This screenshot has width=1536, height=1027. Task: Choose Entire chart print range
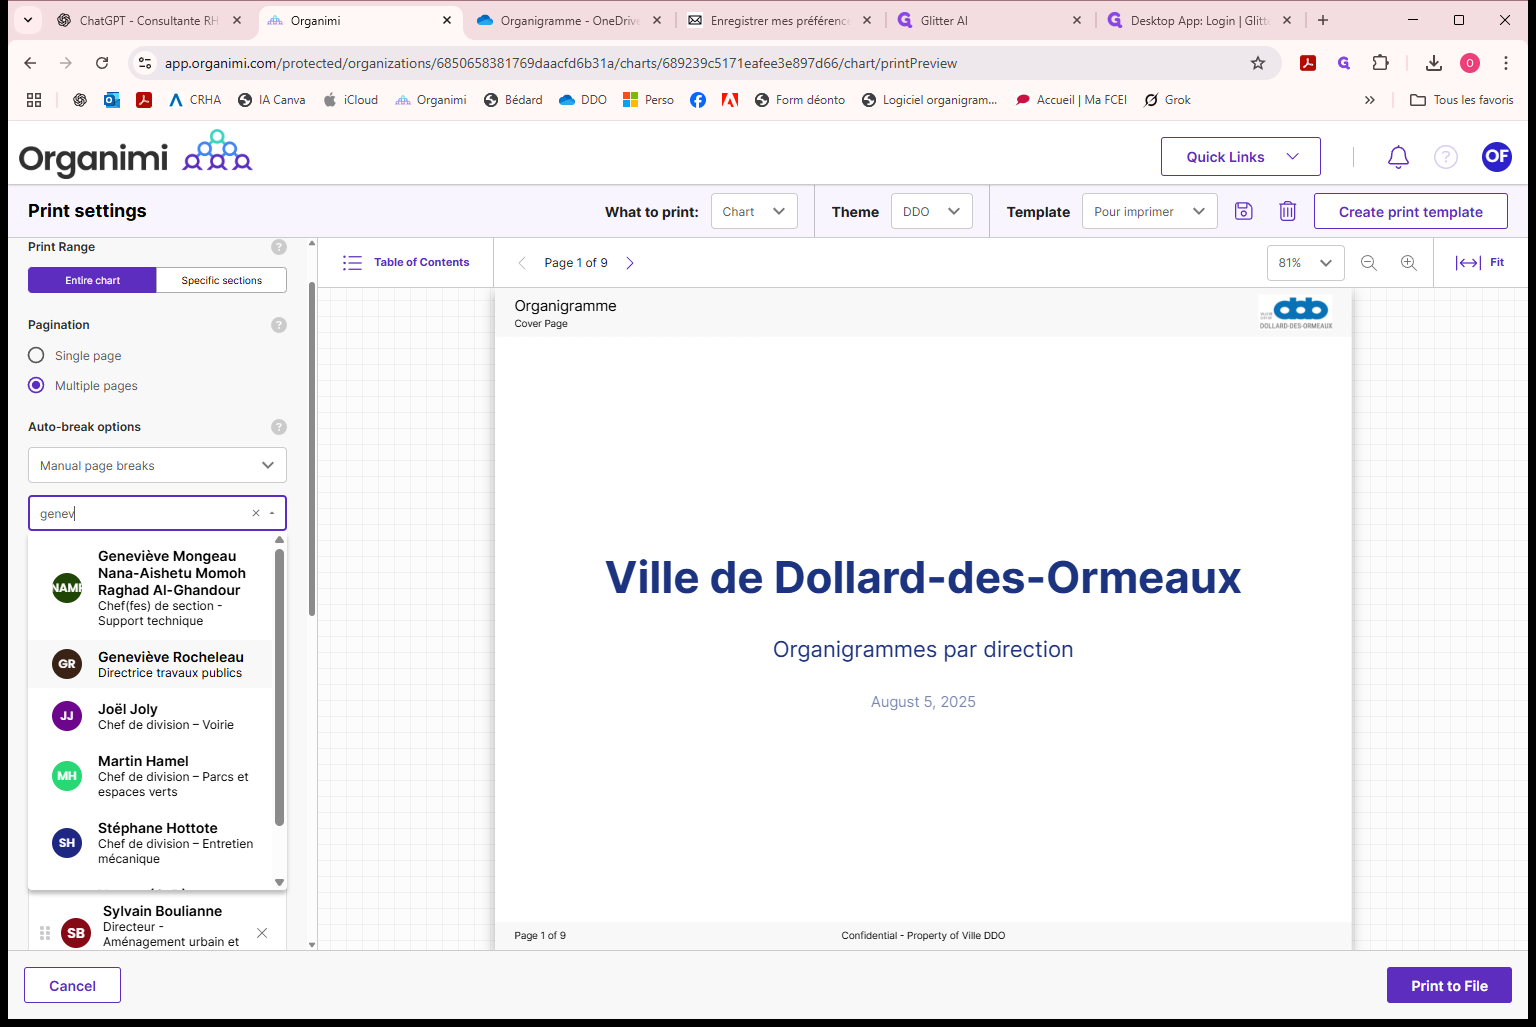tap(92, 280)
